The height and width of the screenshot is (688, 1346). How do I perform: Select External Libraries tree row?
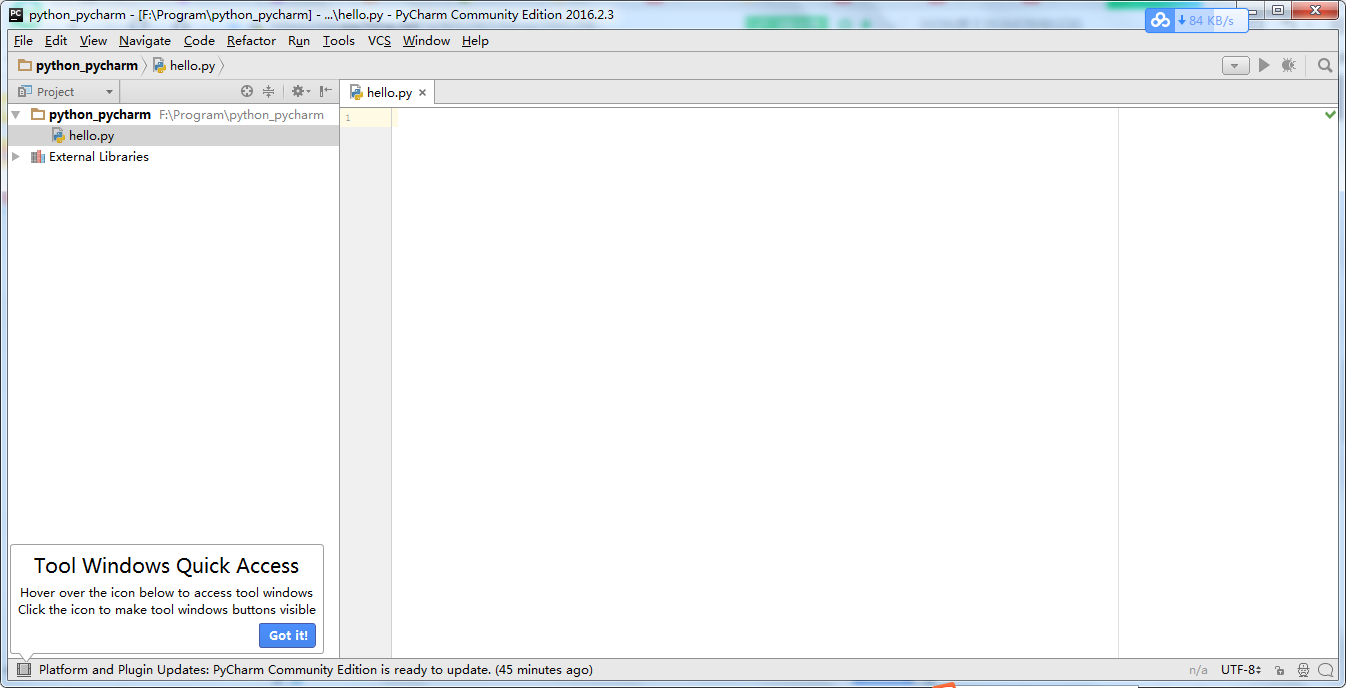pyautogui.click(x=173, y=157)
